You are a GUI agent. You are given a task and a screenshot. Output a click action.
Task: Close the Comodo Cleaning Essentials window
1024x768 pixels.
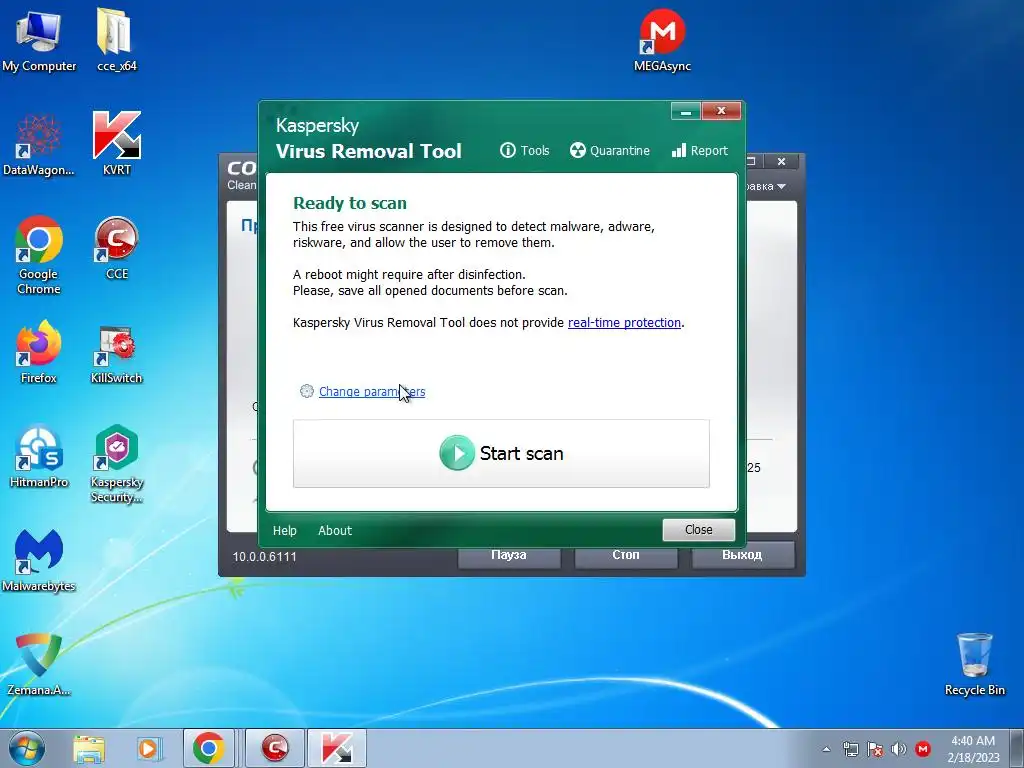[781, 161]
